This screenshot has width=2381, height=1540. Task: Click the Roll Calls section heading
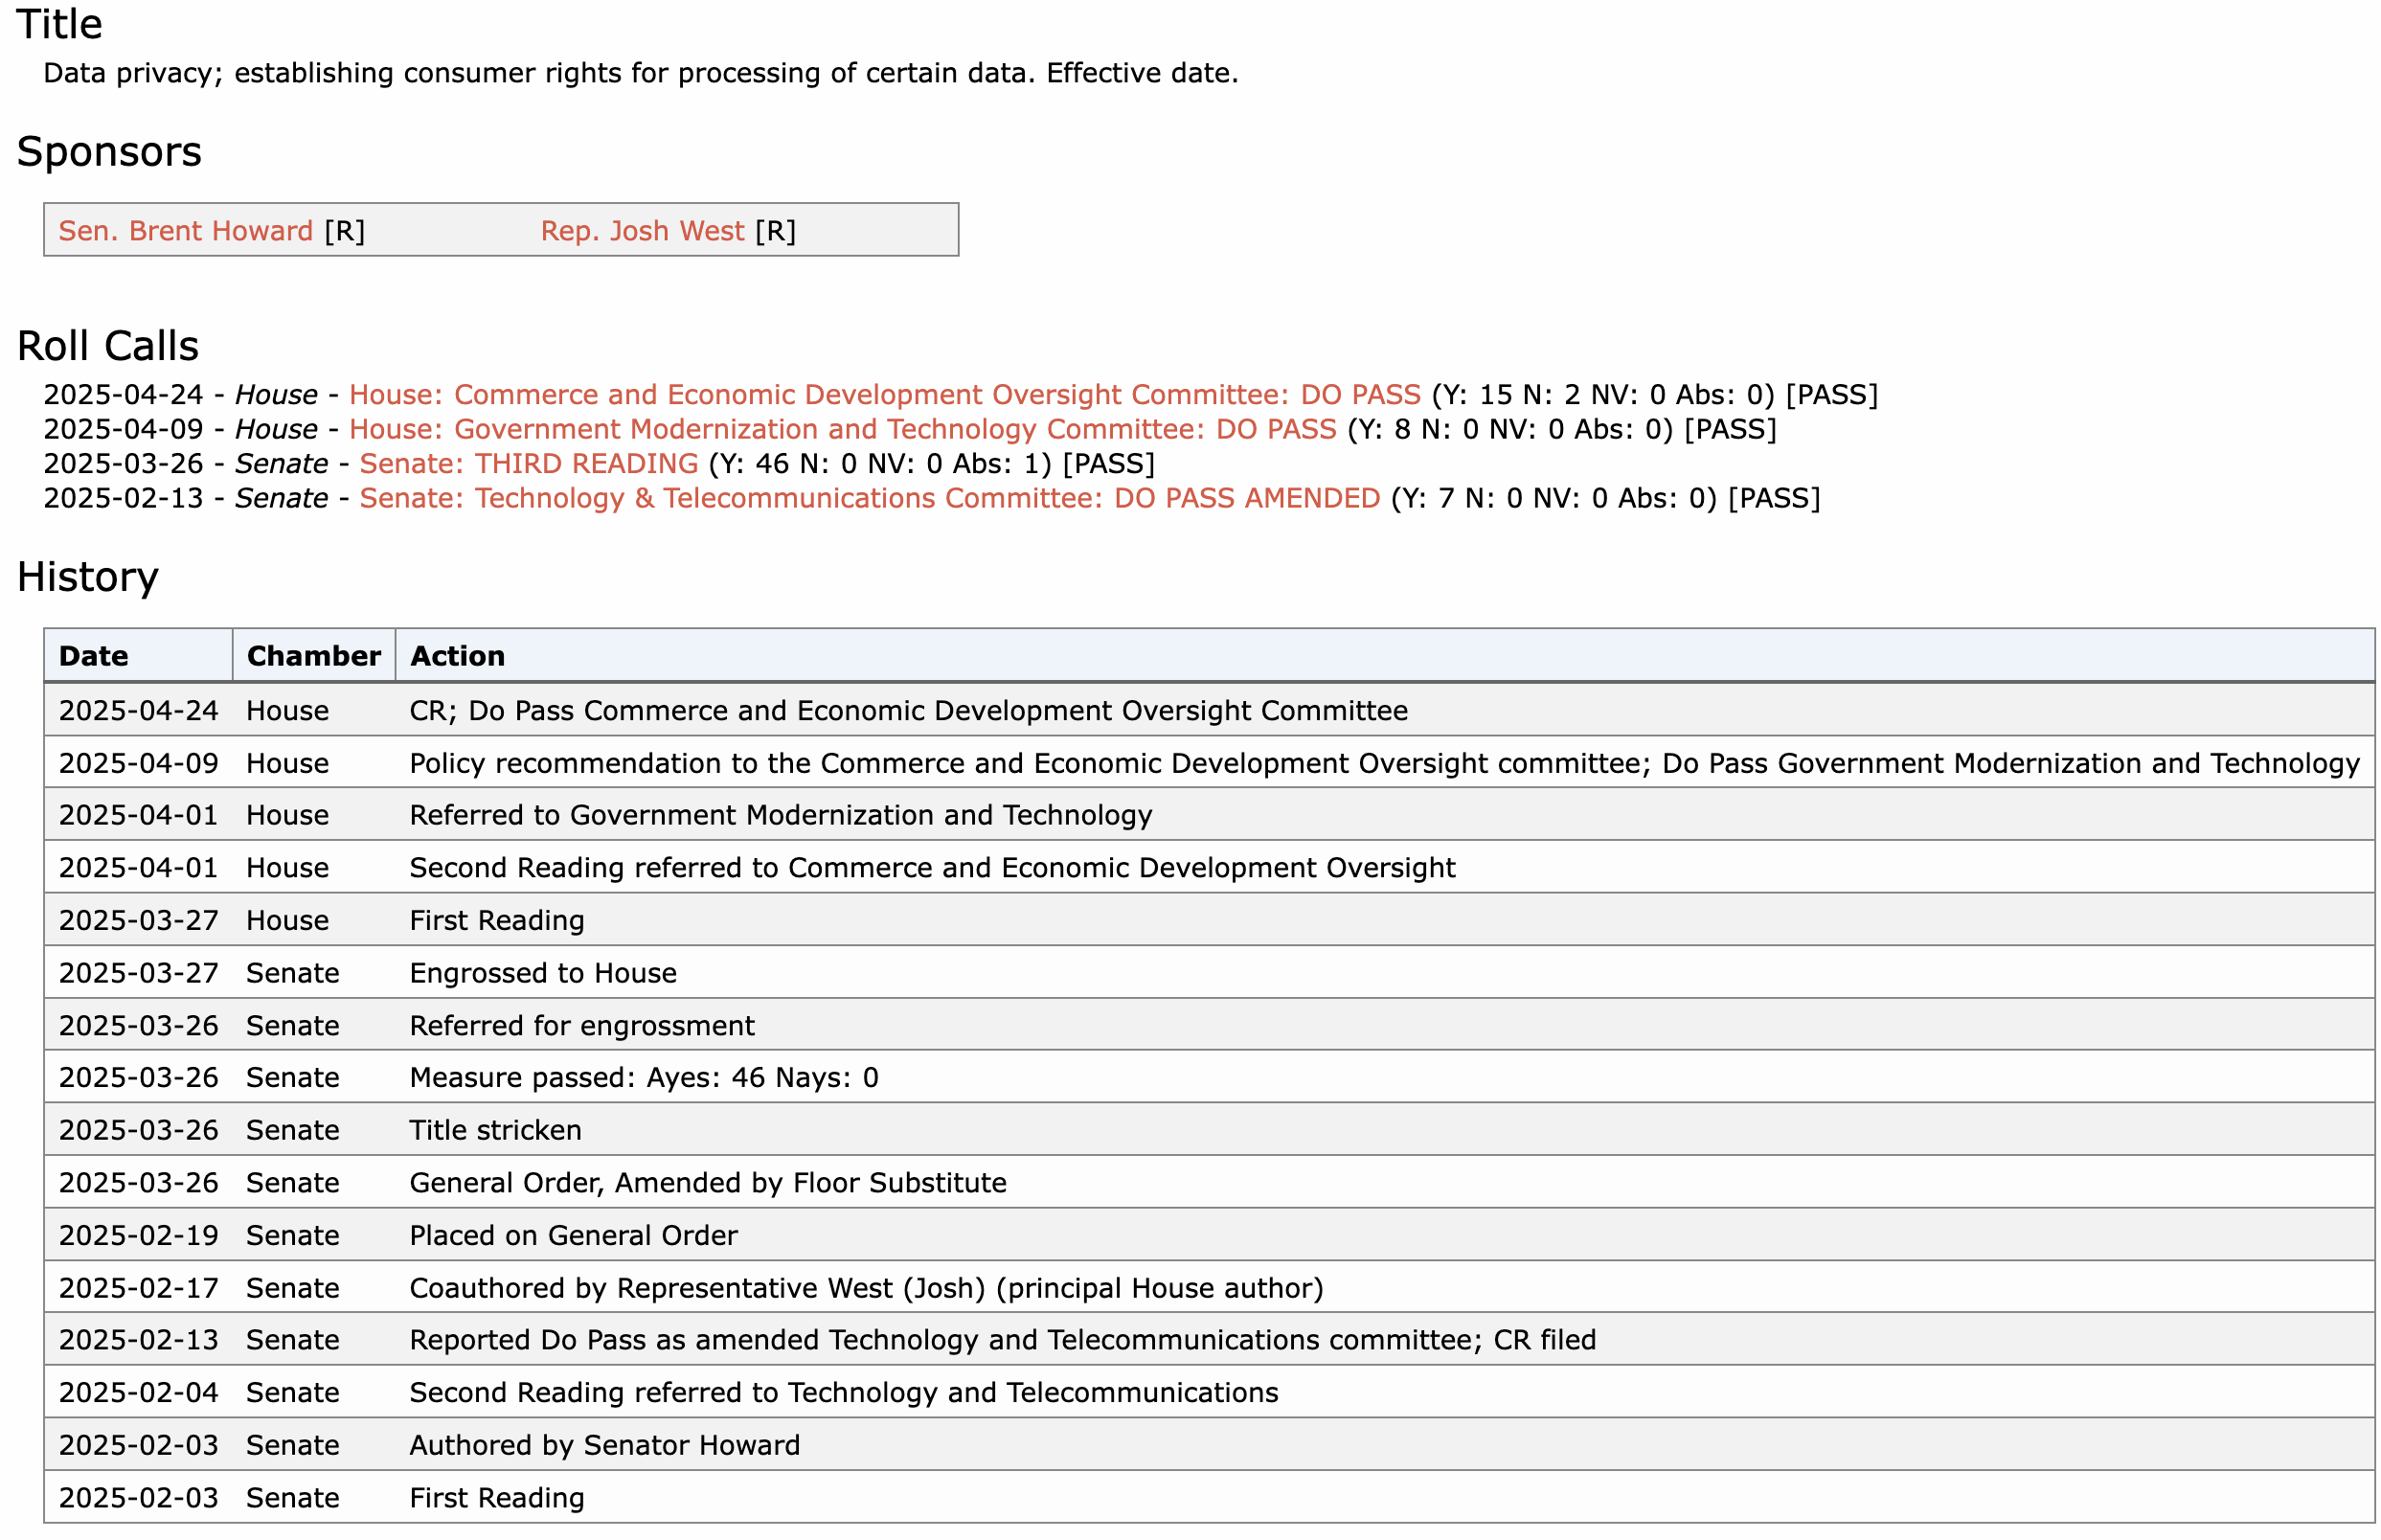click(108, 346)
